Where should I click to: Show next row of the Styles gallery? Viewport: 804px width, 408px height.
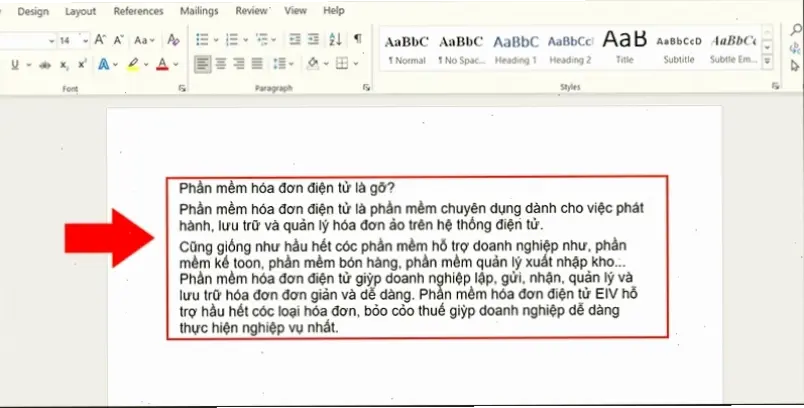click(x=767, y=48)
